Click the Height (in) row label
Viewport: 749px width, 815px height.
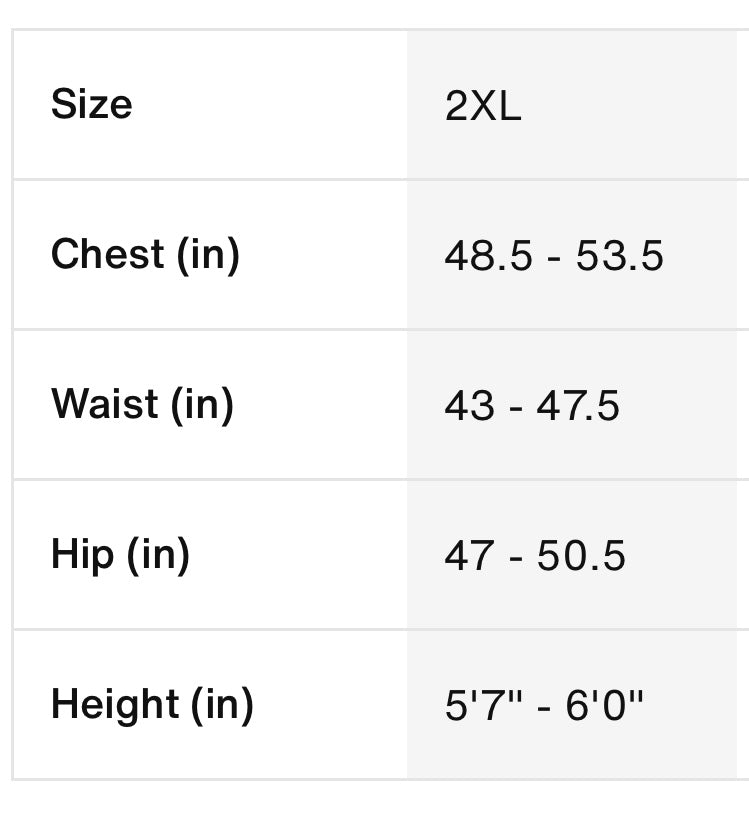(x=152, y=705)
